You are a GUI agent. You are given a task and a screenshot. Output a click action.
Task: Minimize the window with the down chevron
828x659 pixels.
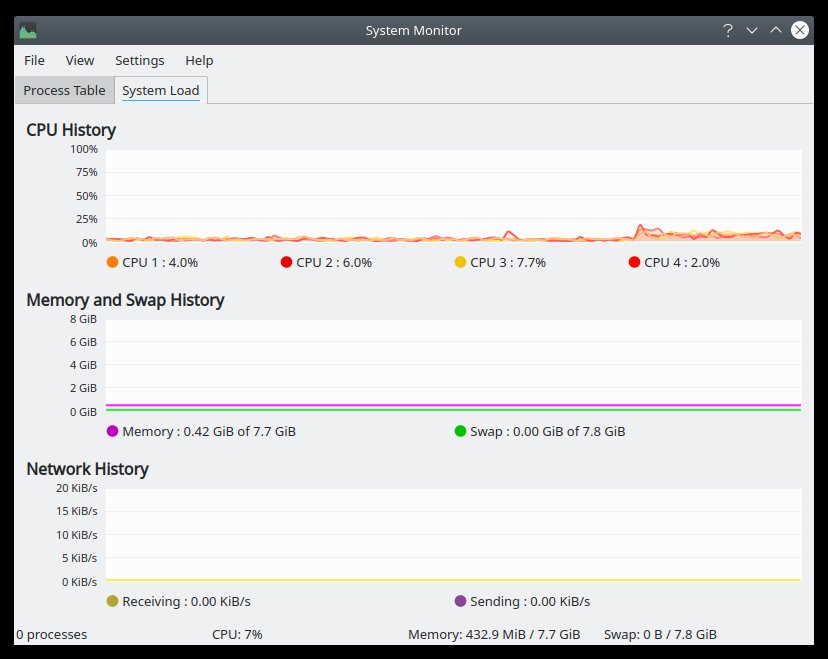pyautogui.click(x=752, y=30)
